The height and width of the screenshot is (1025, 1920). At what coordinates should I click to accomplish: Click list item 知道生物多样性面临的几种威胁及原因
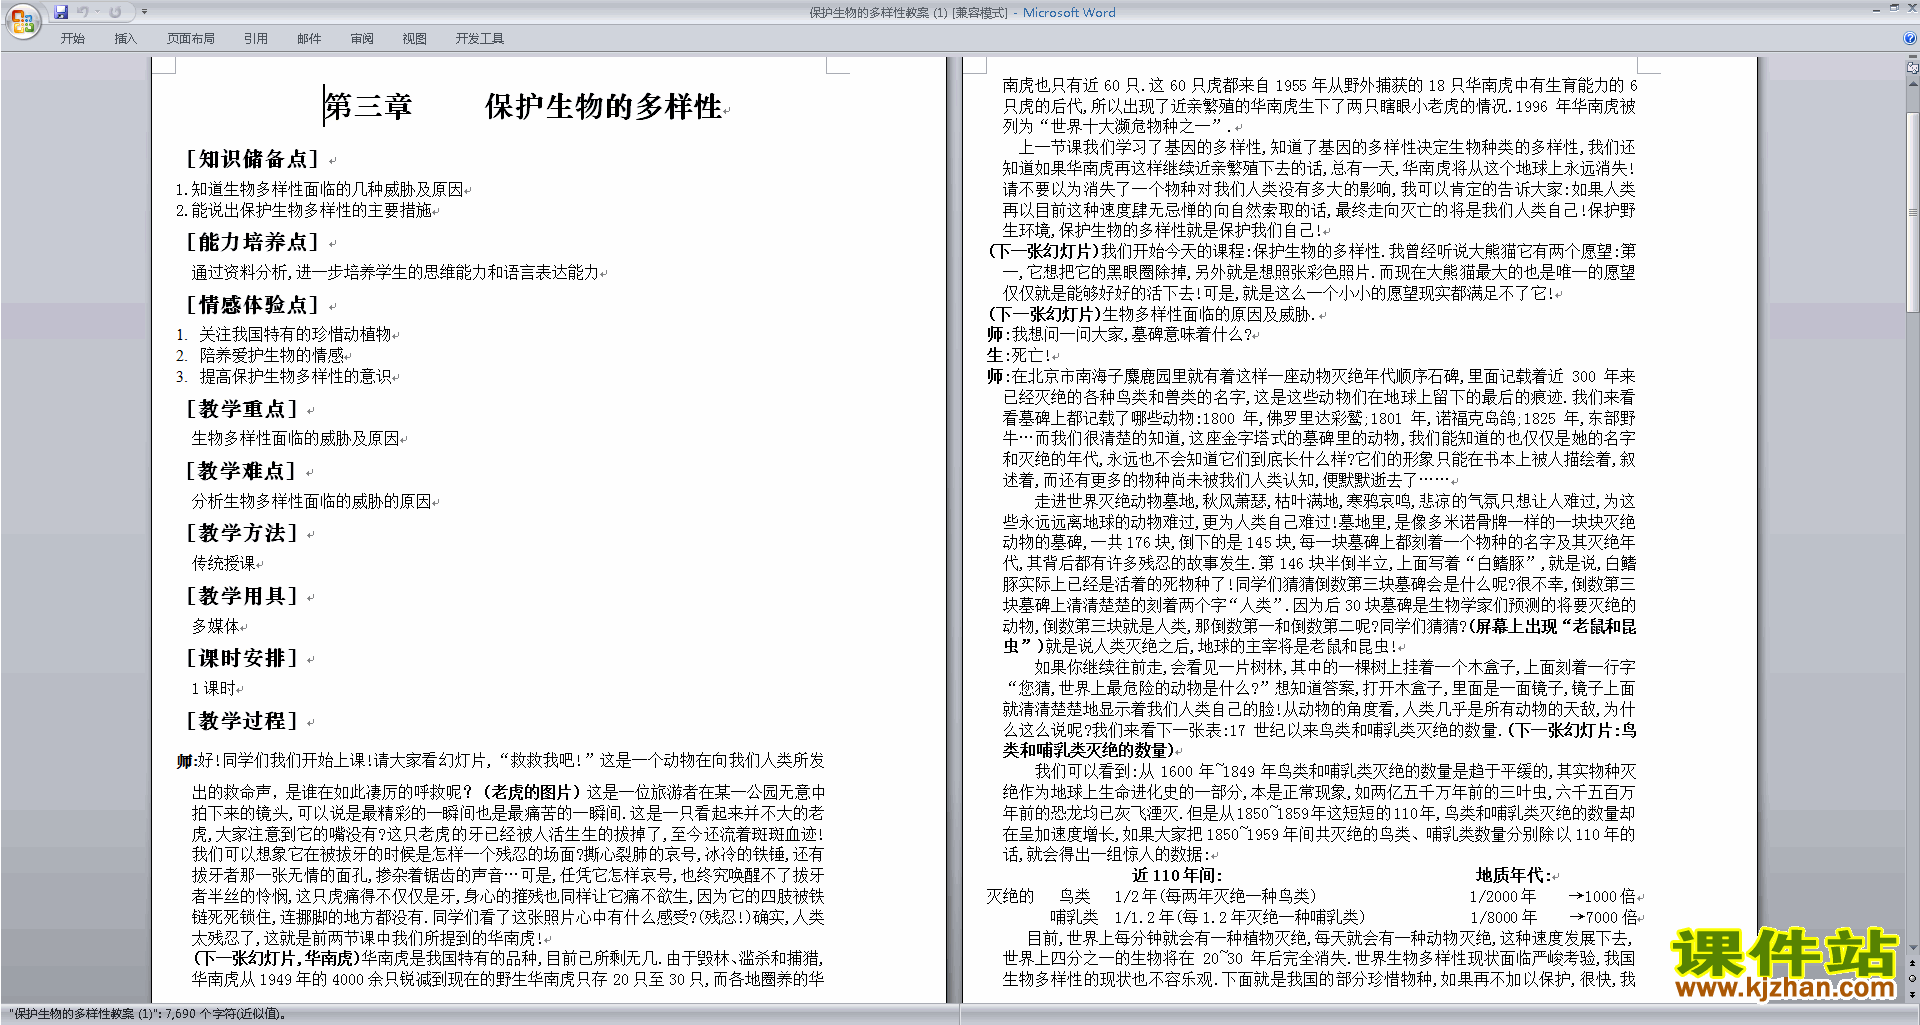pyautogui.click(x=327, y=189)
